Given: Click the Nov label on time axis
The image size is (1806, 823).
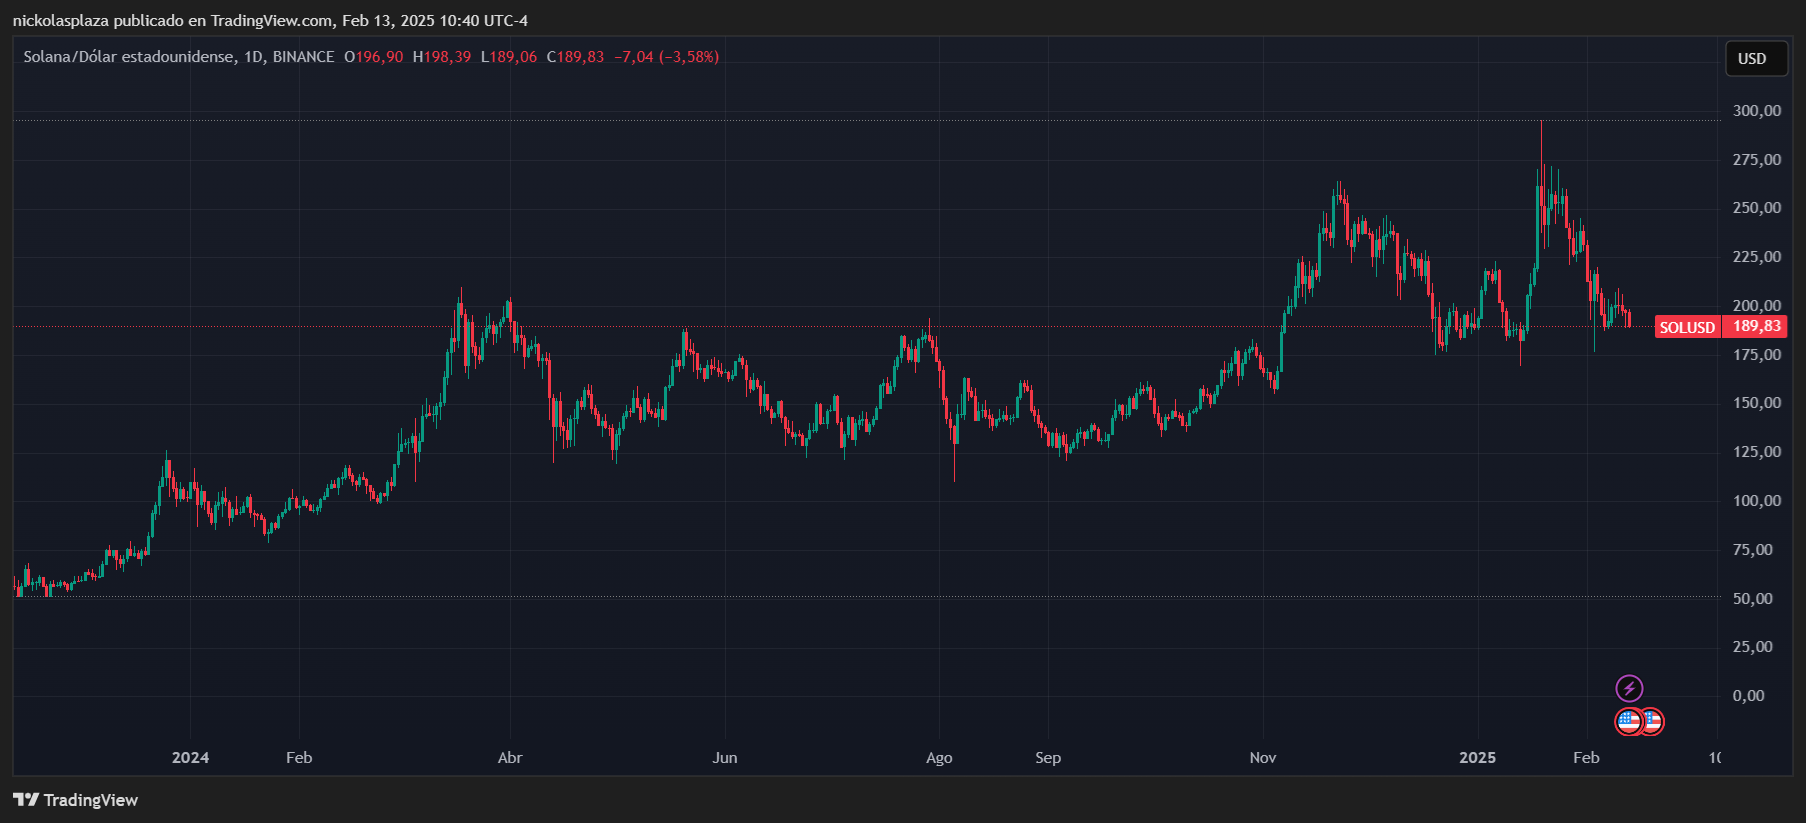Looking at the screenshot, I should pyautogui.click(x=1263, y=757).
